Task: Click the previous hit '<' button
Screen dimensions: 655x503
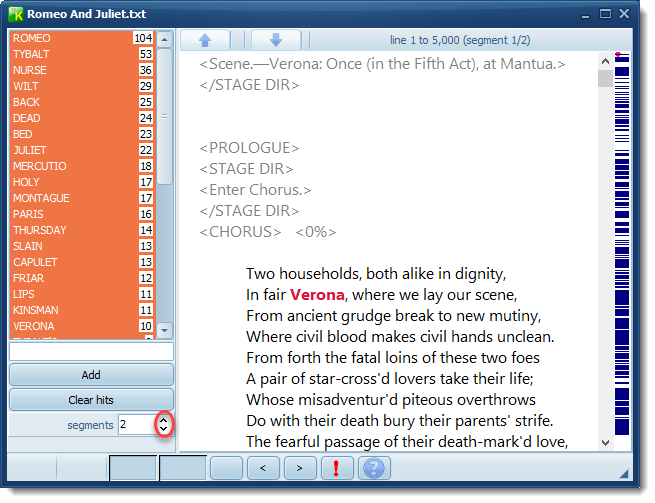Action: [x=263, y=468]
